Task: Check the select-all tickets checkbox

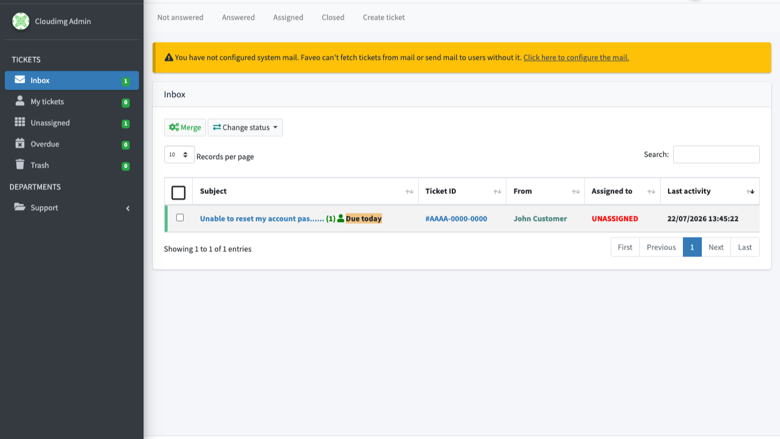Action: (x=178, y=192)
